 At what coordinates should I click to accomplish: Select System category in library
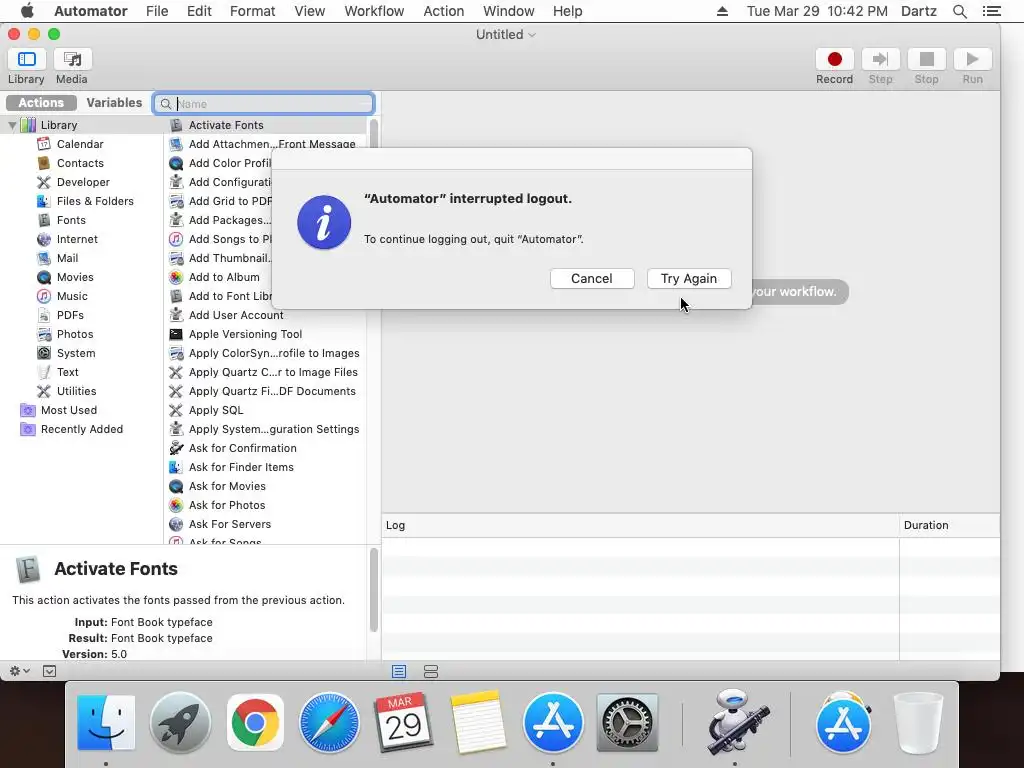(76, 353)
